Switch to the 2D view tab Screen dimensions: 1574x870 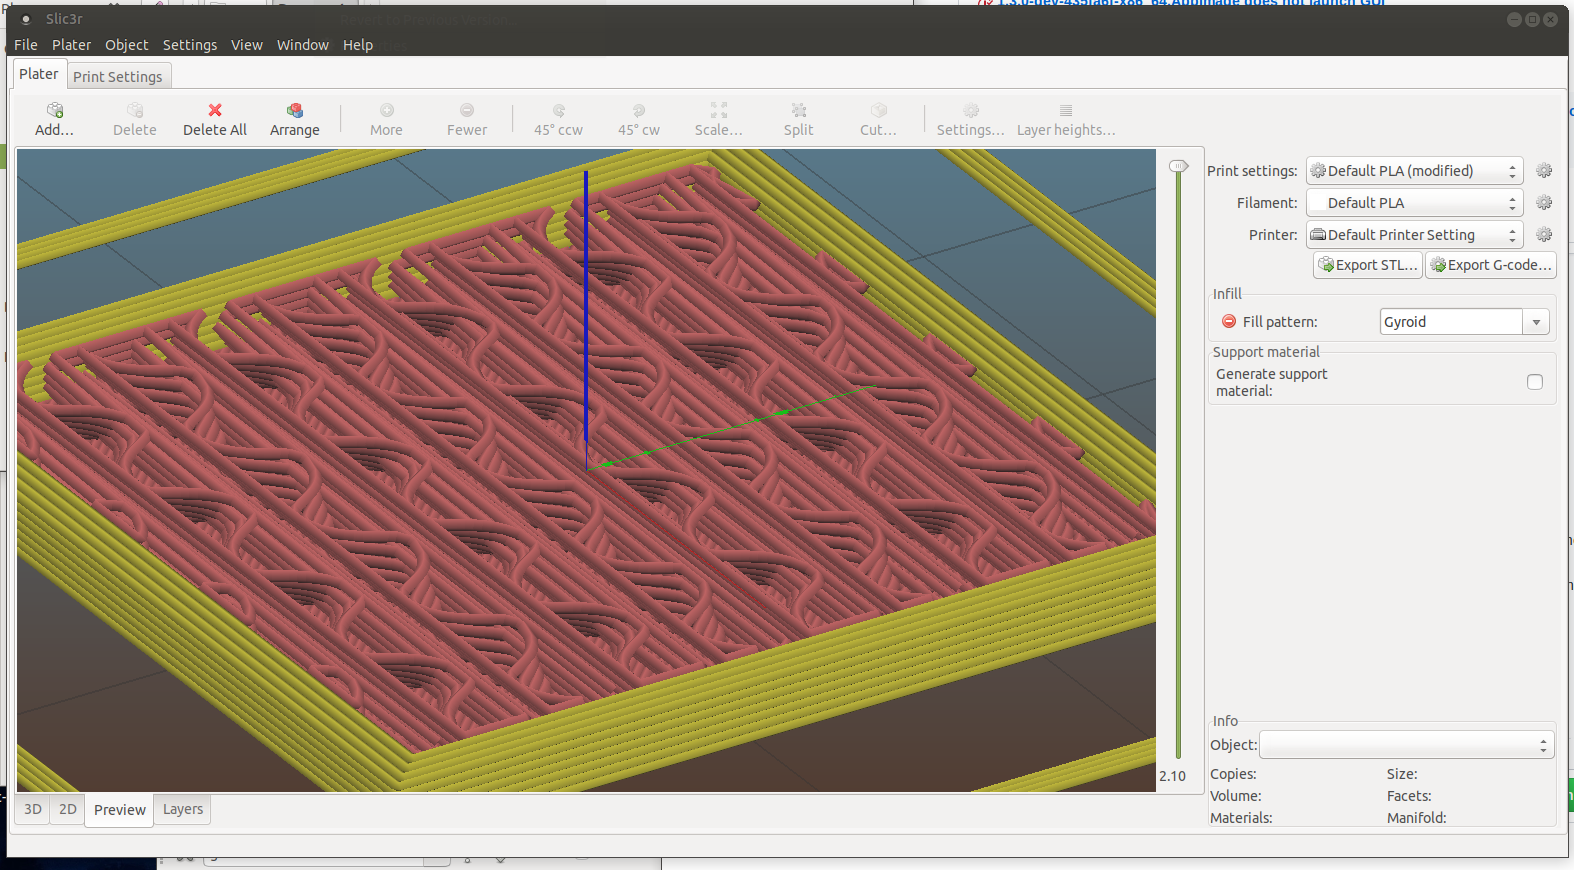point(68,809)
